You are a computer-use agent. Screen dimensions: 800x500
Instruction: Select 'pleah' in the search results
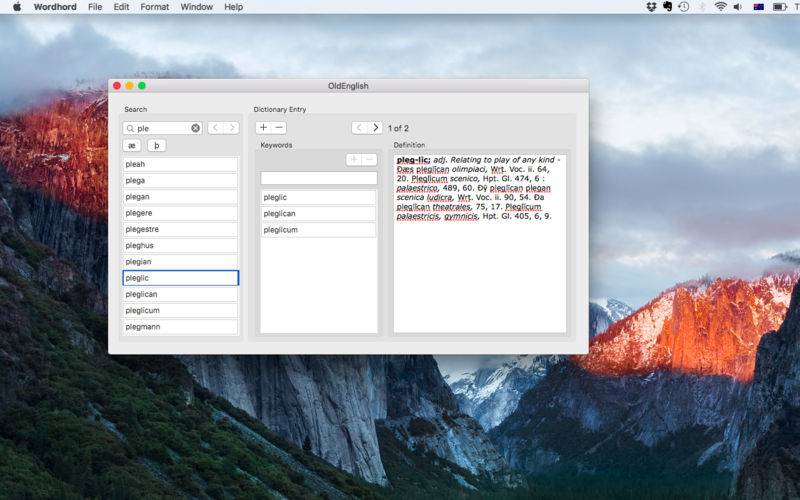(x=181, y=164)
